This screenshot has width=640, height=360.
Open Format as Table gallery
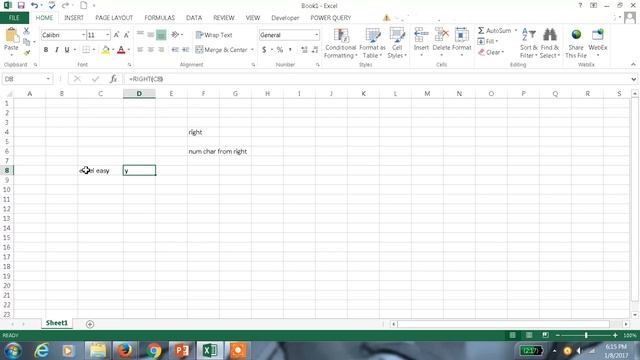tap(372, 43)
